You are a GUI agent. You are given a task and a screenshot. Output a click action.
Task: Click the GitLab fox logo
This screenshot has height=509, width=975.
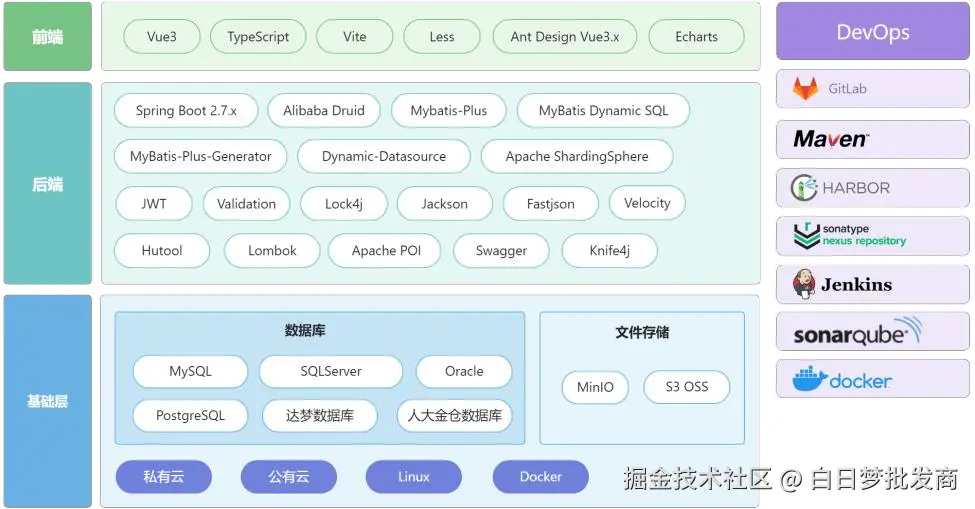click(x=805, y=88)
